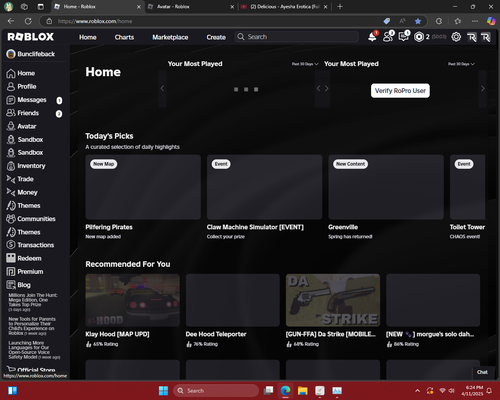Open the Klay Hood game thumbnail
The height and width of the screenshot is (400, 500).
pos(133,300)
